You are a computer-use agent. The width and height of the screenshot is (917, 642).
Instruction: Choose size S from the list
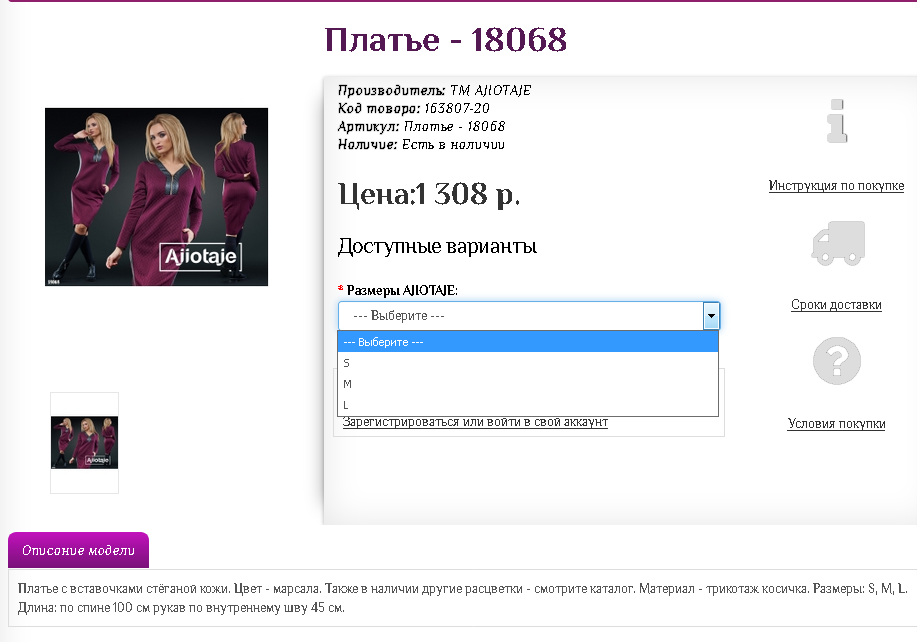[528, 363]
